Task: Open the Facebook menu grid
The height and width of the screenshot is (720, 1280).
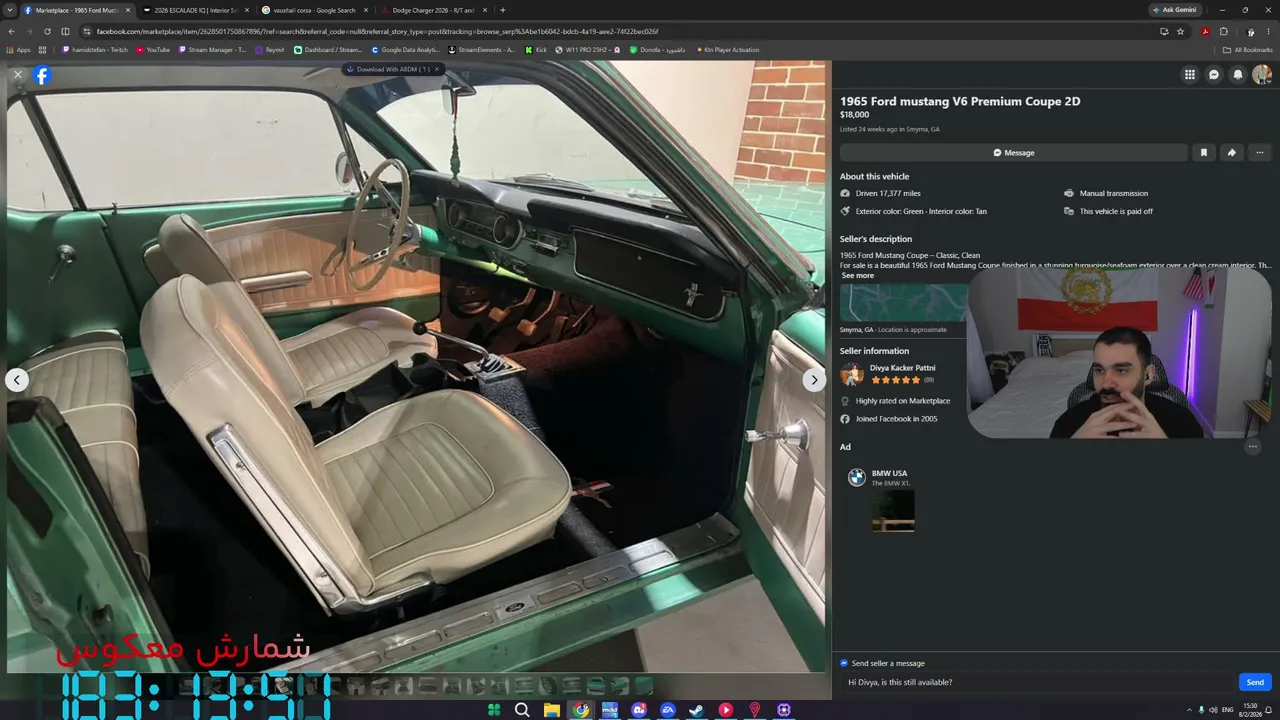Action: tap(1190, 74)
